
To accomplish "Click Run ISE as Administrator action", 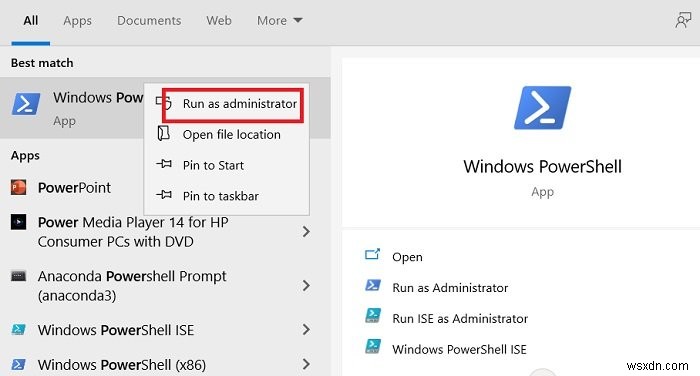I will pos(460,318).
